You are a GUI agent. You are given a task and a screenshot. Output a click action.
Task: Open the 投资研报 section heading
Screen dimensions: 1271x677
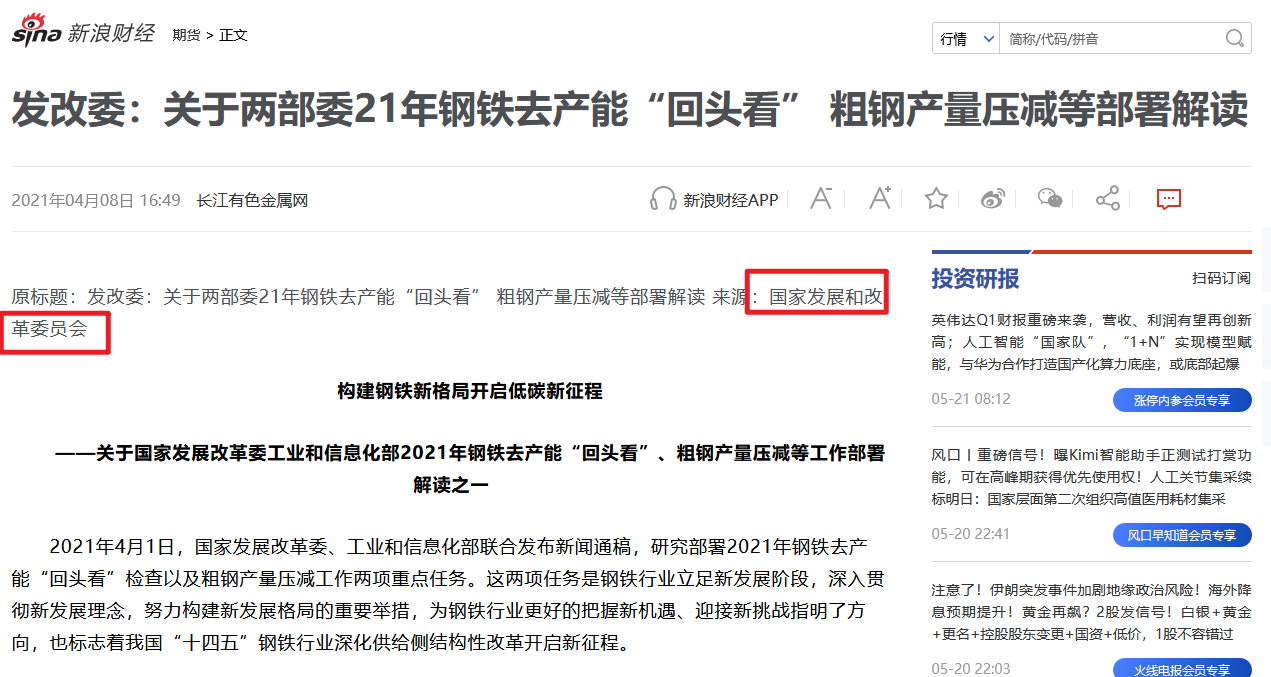click(x=975, y=278)
